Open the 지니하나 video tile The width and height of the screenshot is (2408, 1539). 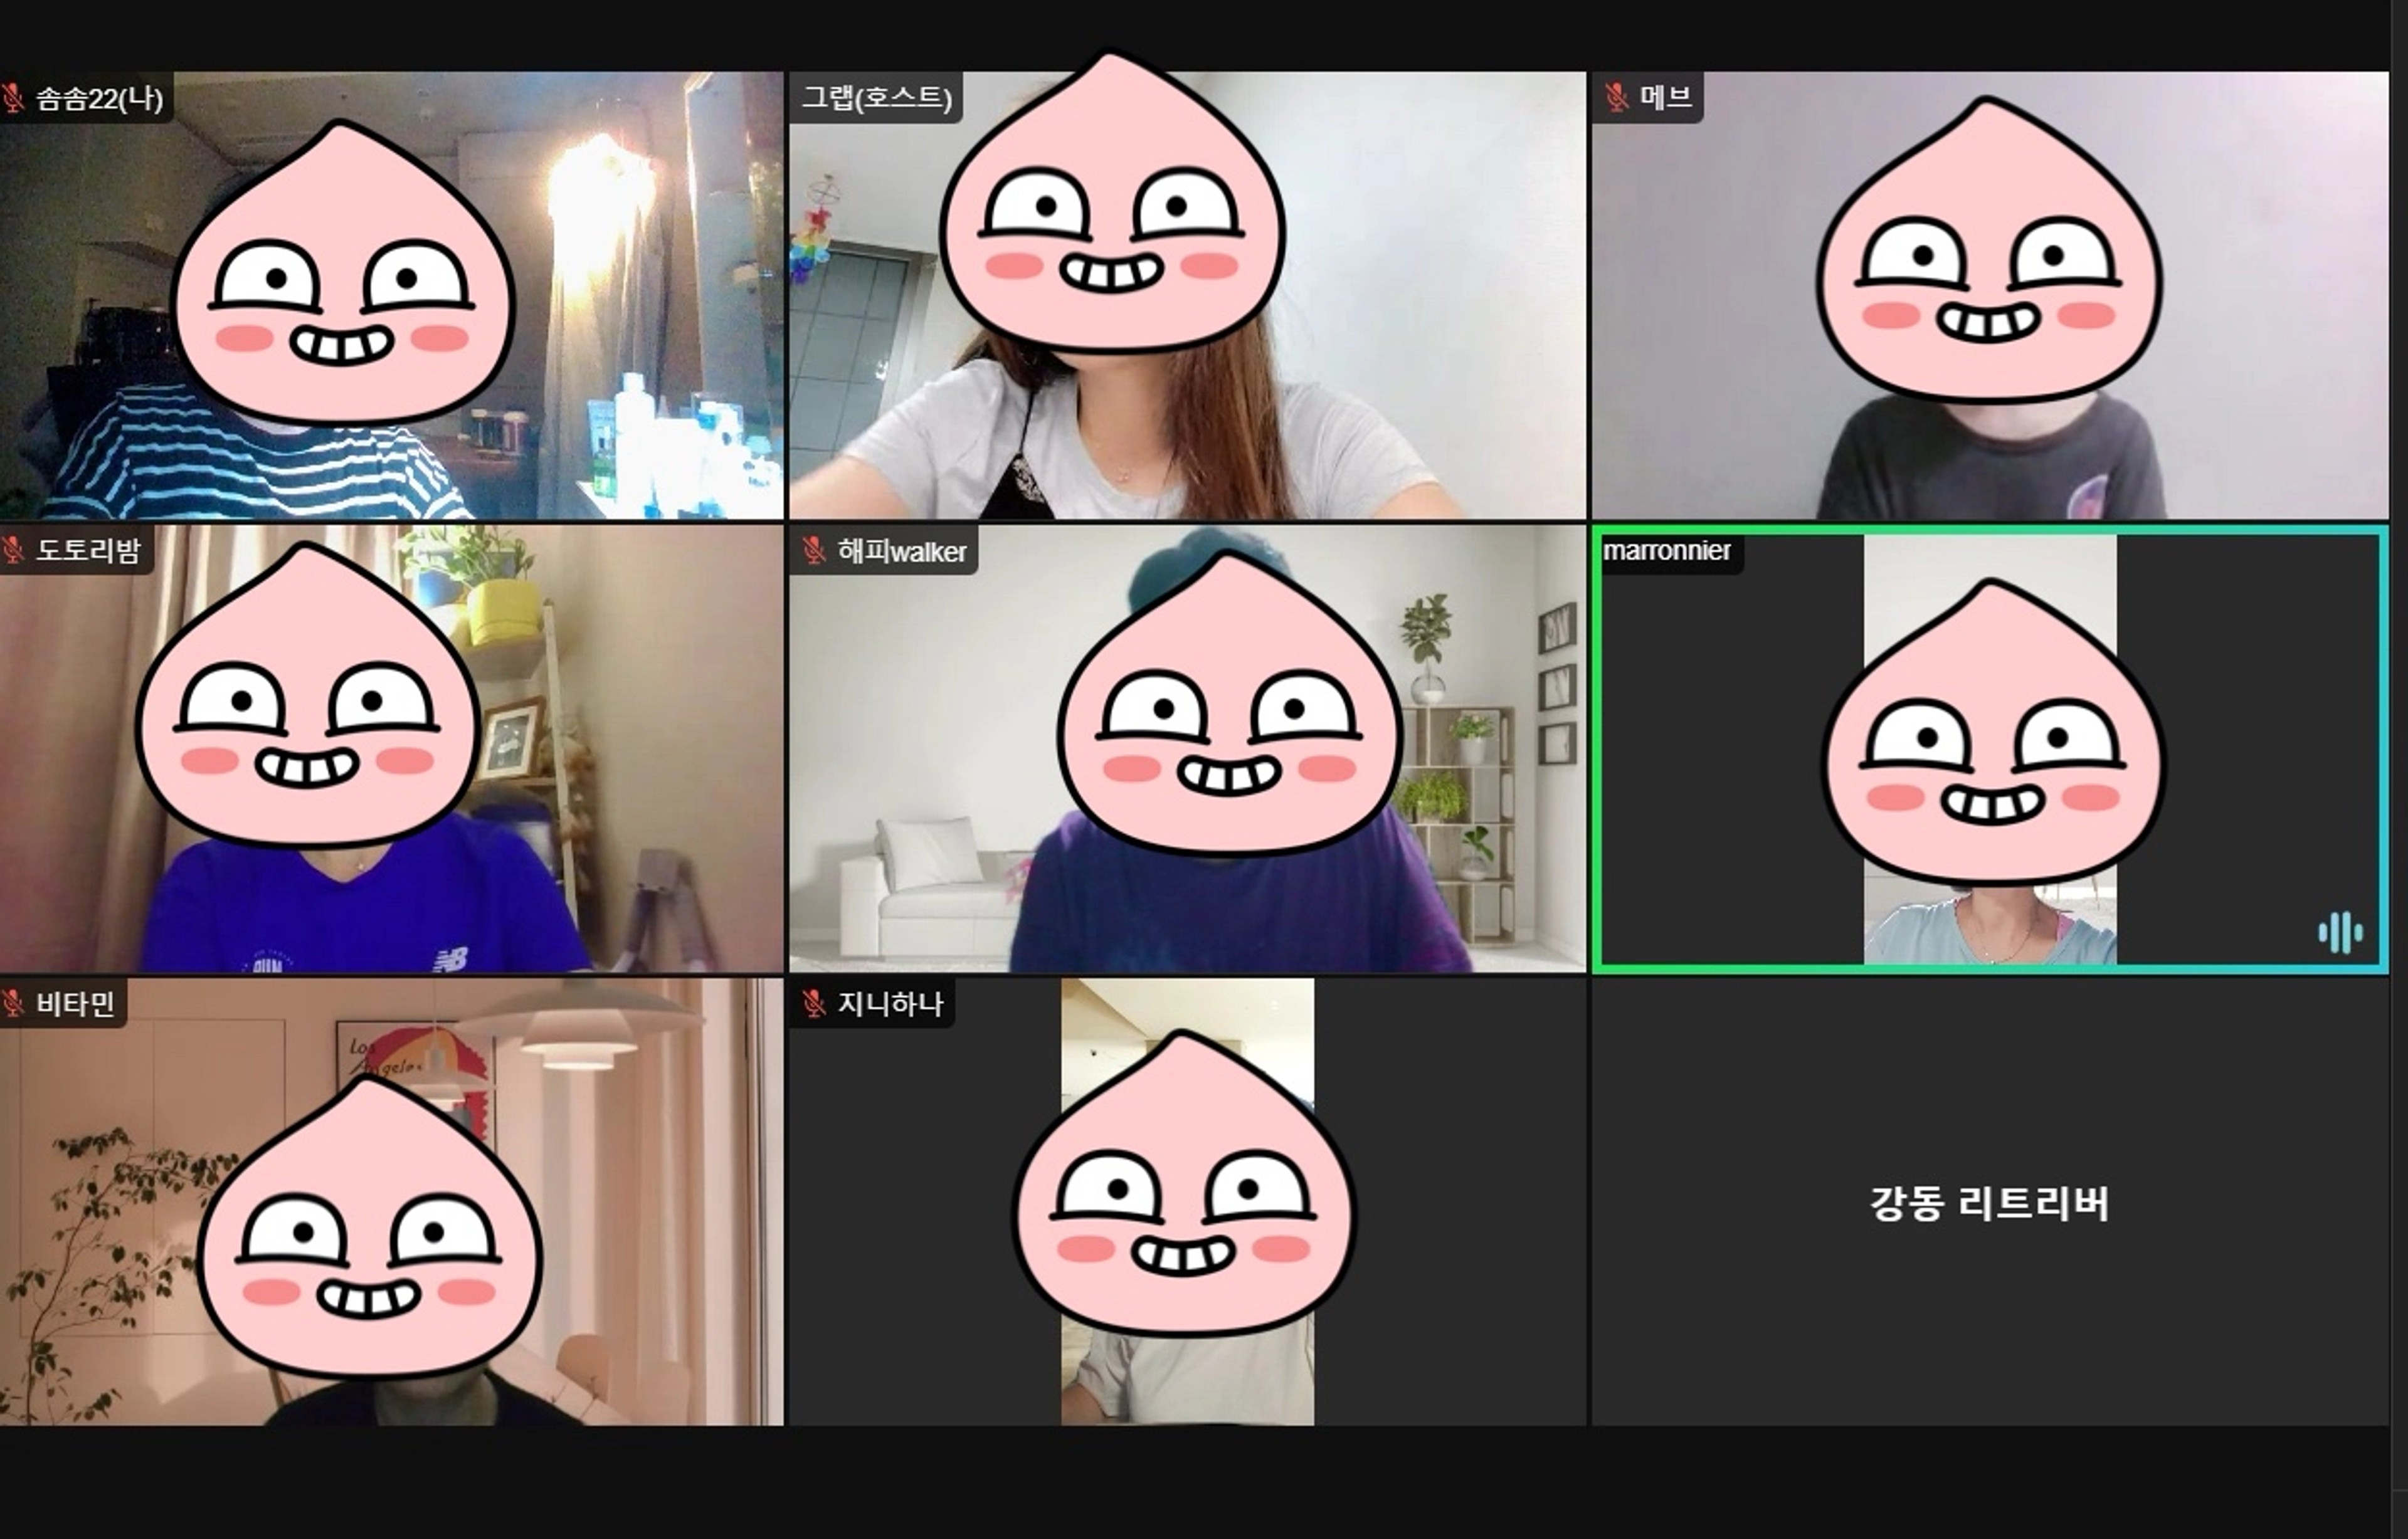point(1187,1201)
